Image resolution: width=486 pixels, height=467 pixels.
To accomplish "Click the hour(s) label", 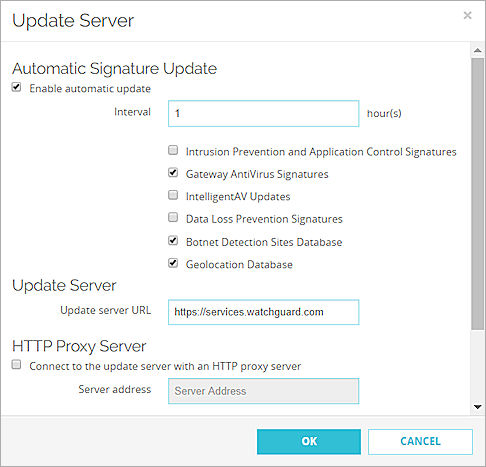I will click(384, 114).
